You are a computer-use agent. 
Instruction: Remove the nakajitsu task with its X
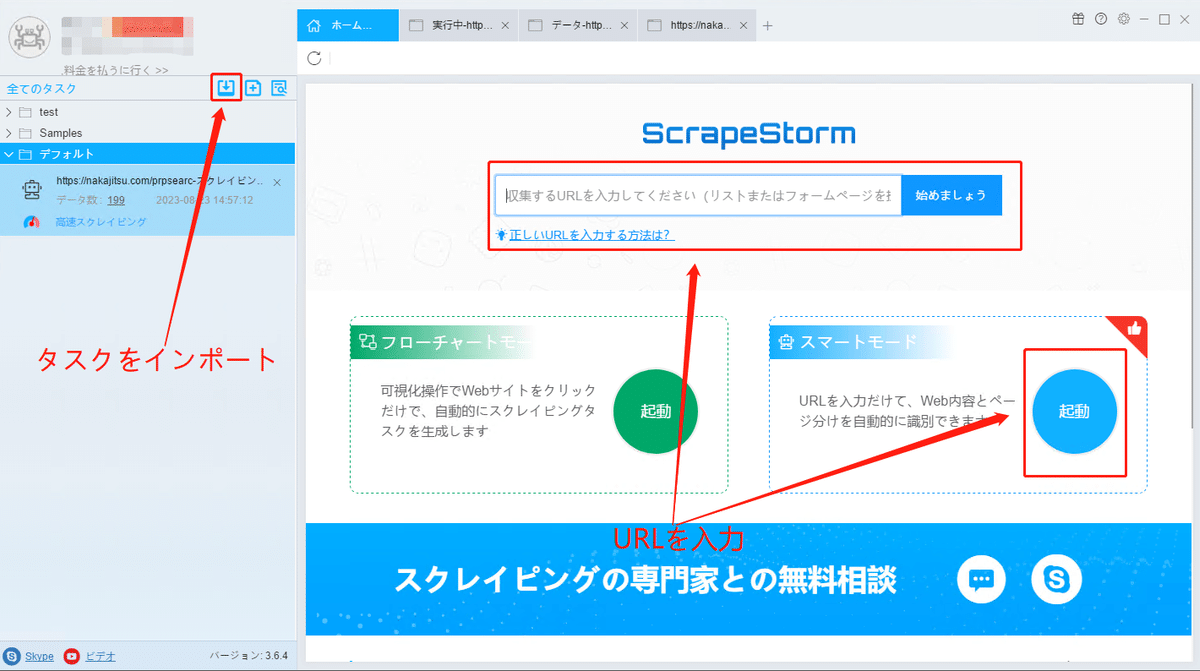pos(277,183)
